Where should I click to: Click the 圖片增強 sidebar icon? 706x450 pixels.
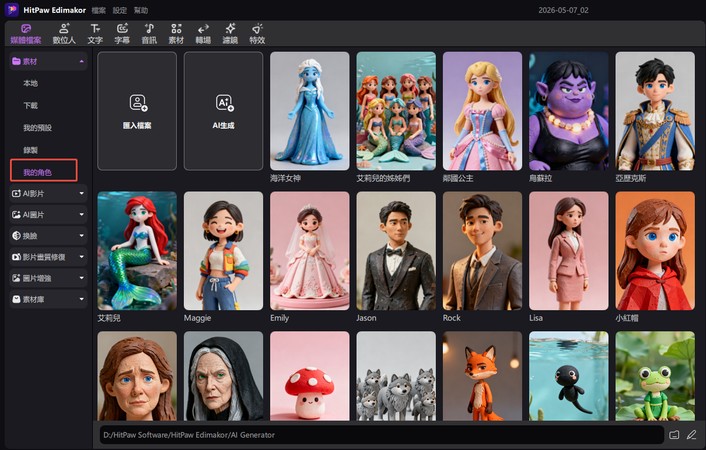pos(16,278)
